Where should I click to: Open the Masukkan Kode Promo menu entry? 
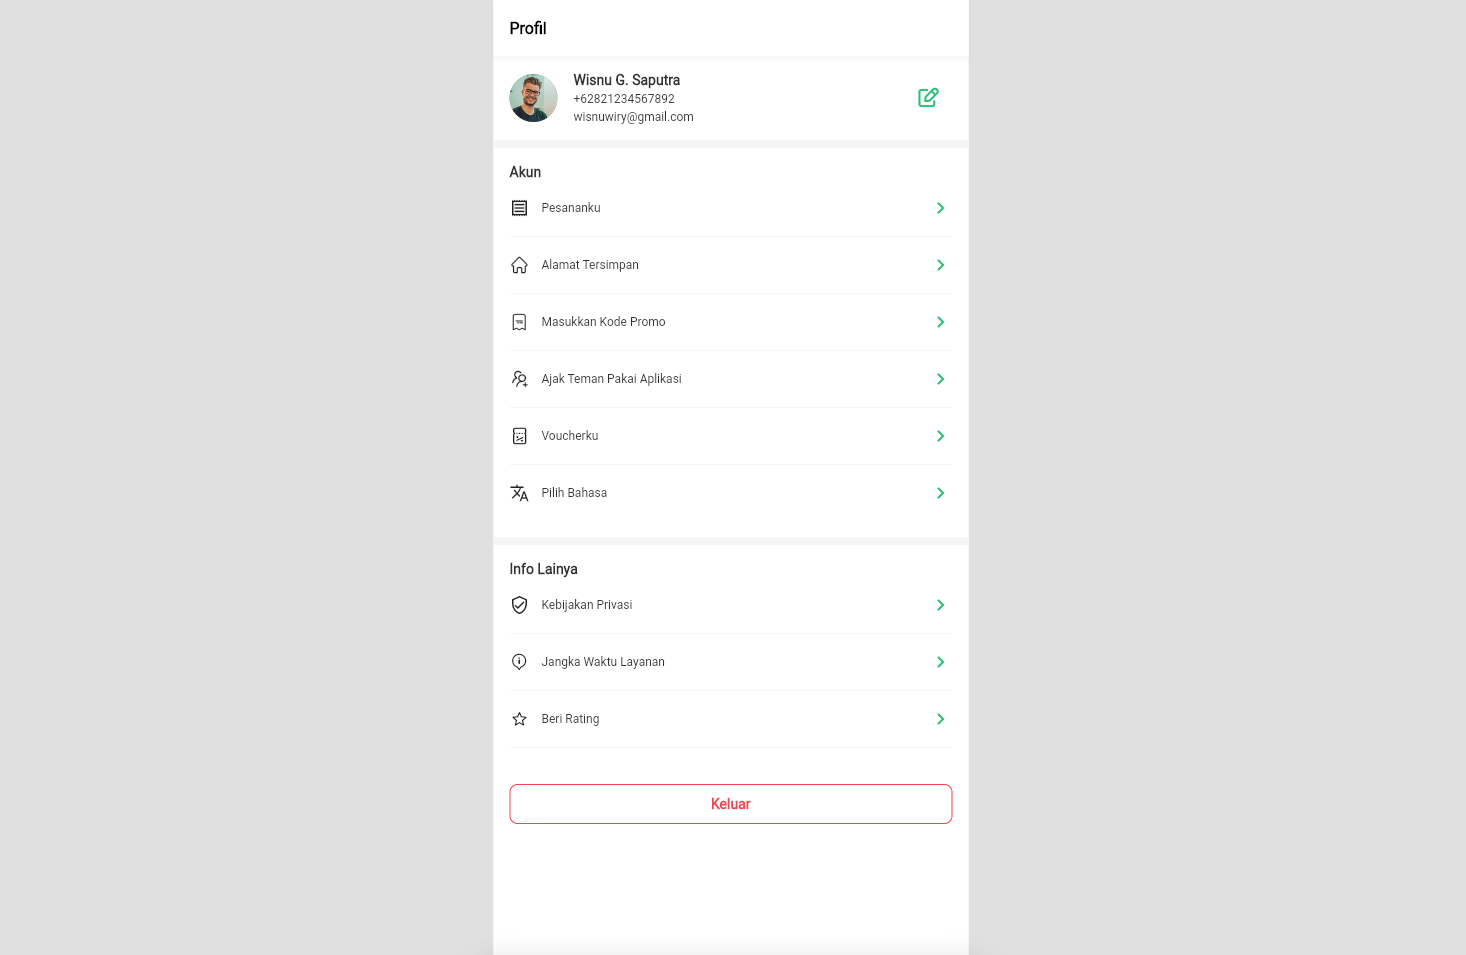pos(730,322)
